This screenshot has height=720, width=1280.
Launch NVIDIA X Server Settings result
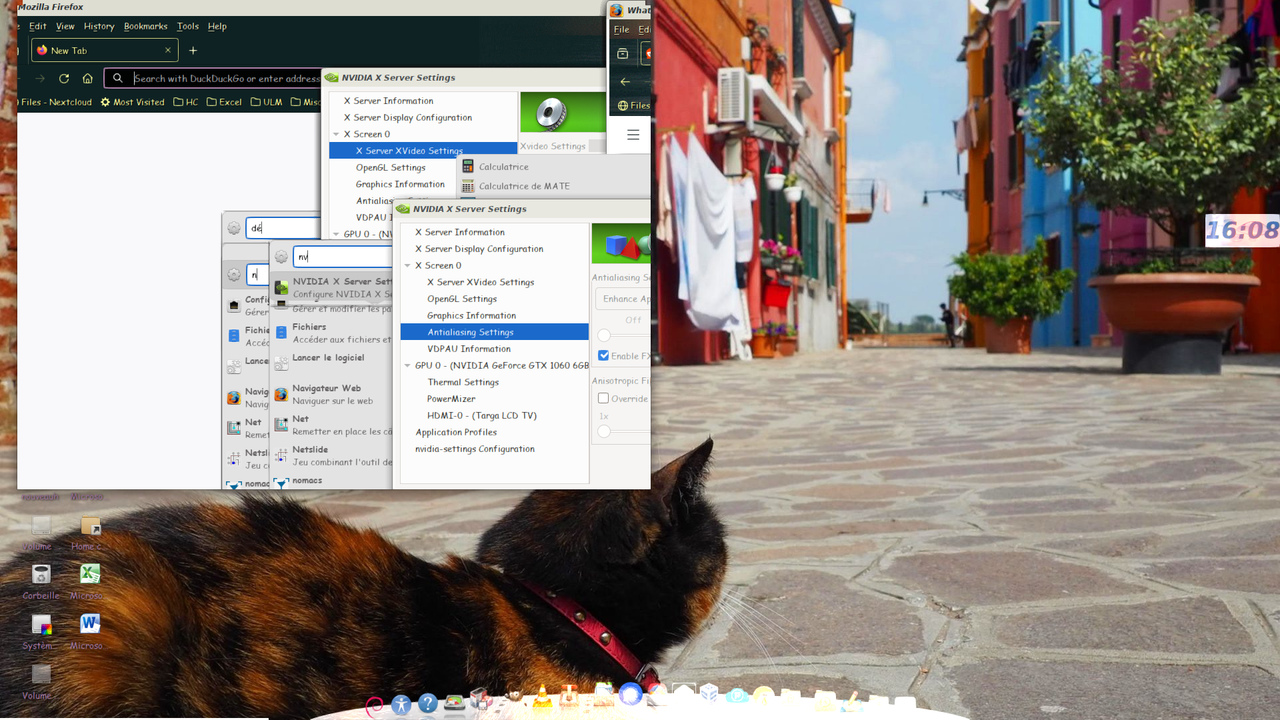pos(332,287)
